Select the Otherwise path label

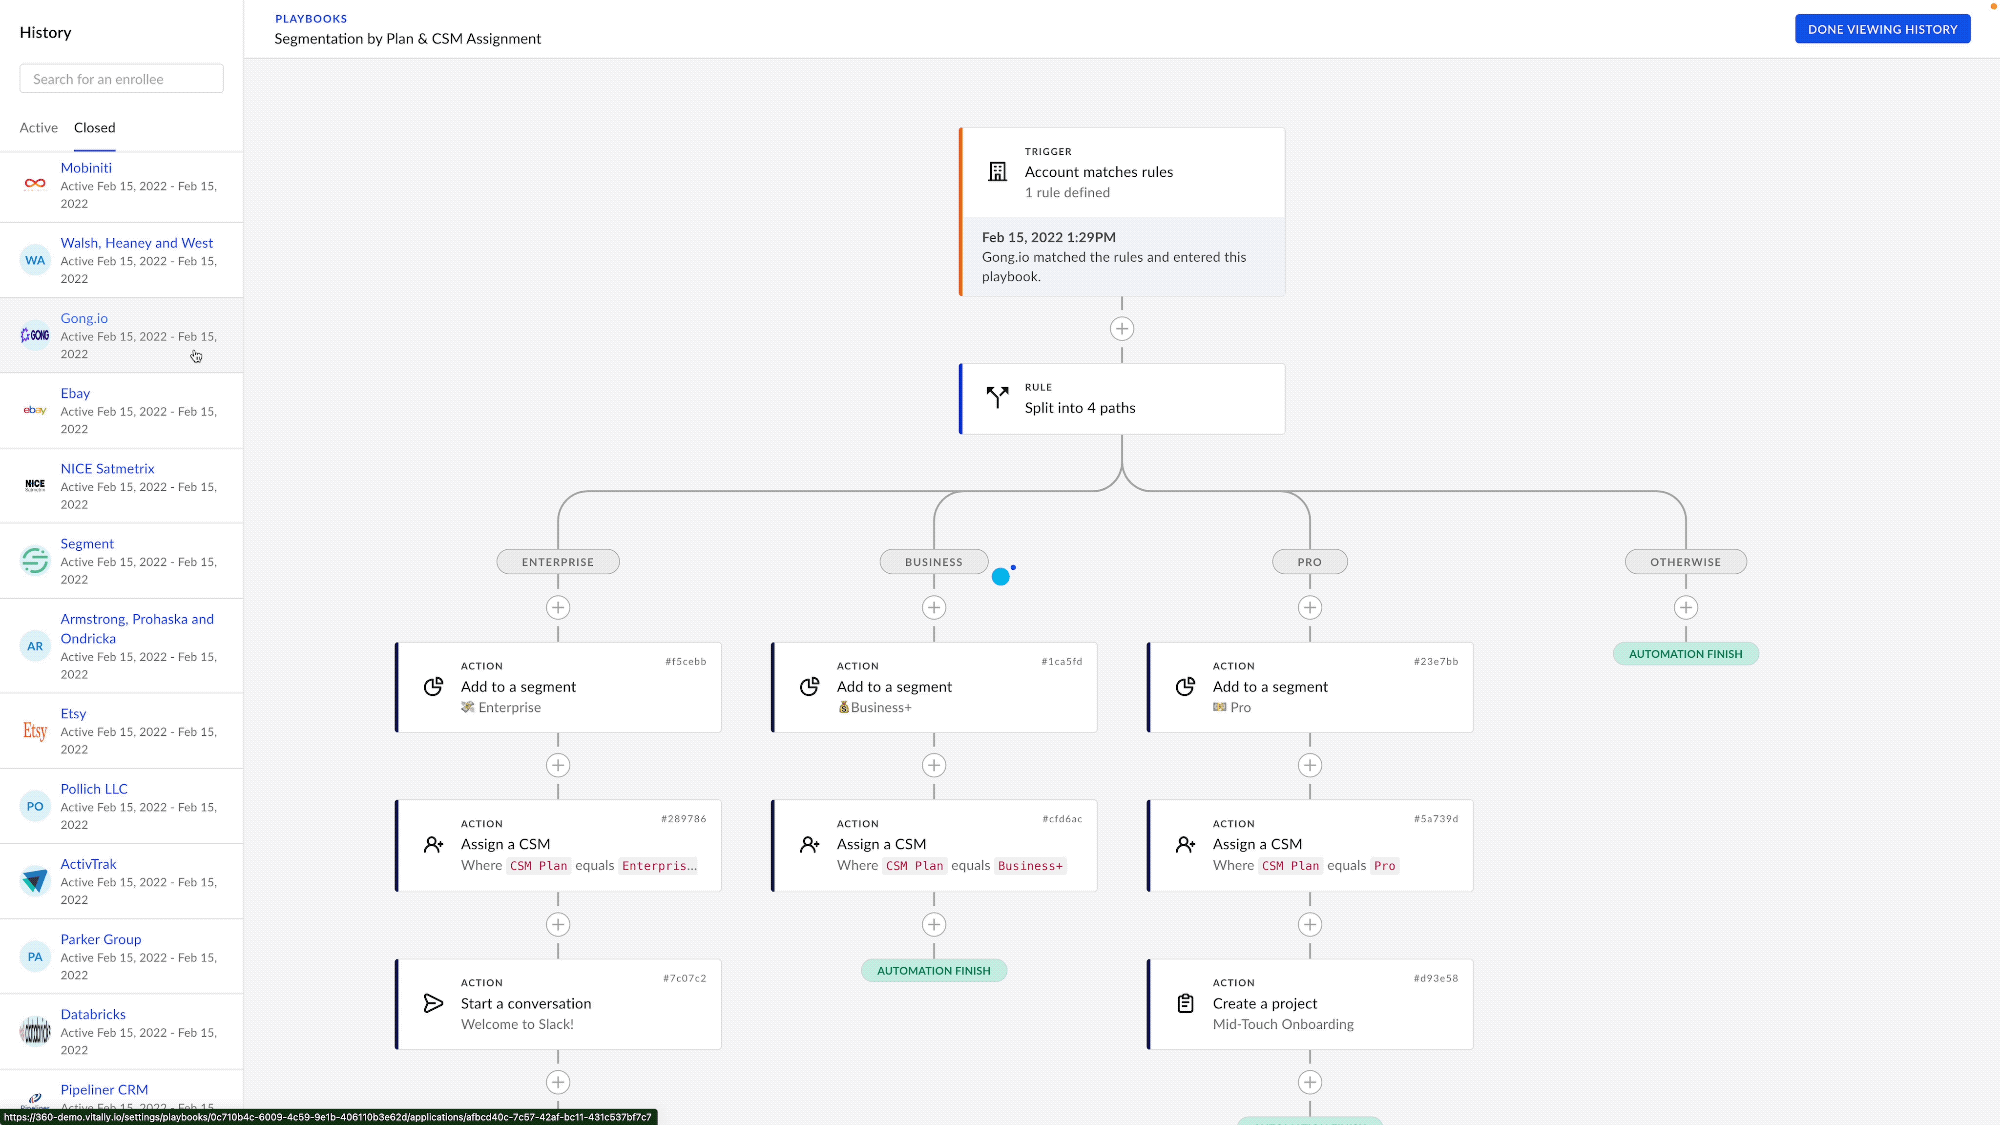coord(1686,562)
